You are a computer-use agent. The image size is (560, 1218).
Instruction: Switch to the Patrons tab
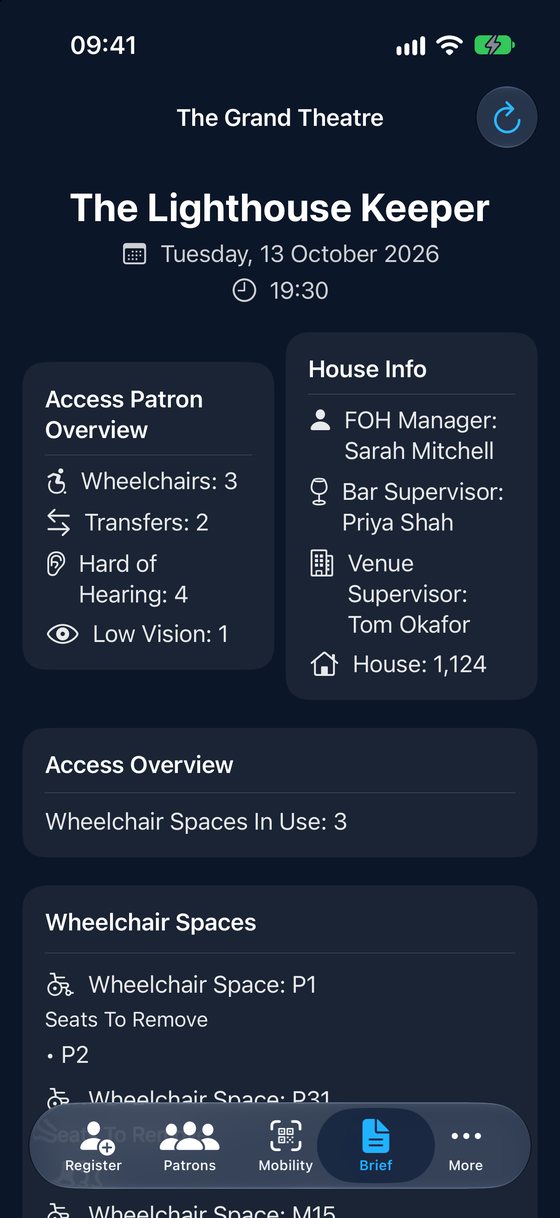189,1146
